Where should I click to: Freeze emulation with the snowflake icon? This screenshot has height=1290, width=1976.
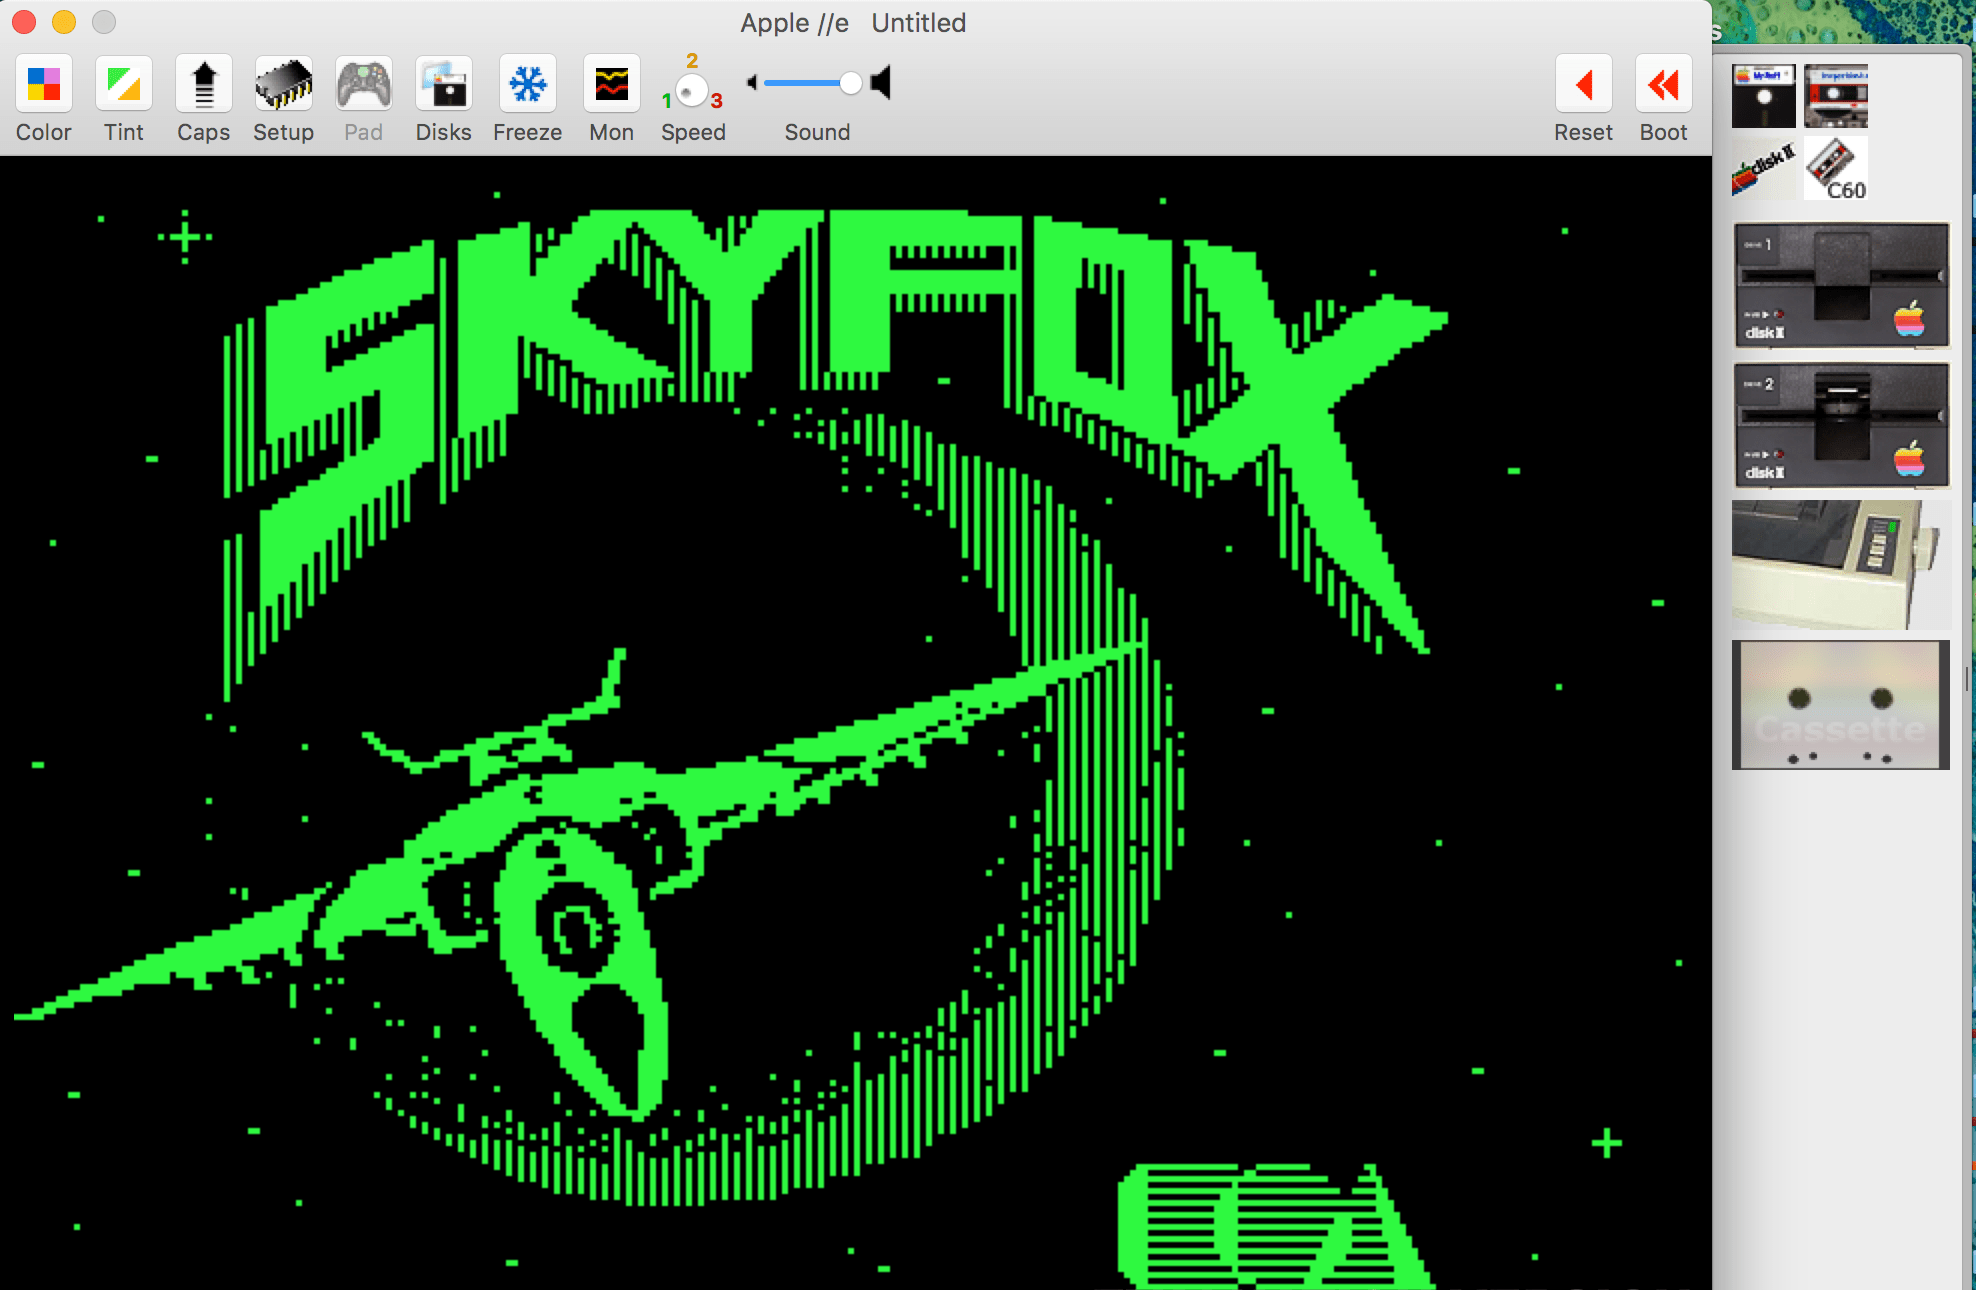click(x=527, y=85)
